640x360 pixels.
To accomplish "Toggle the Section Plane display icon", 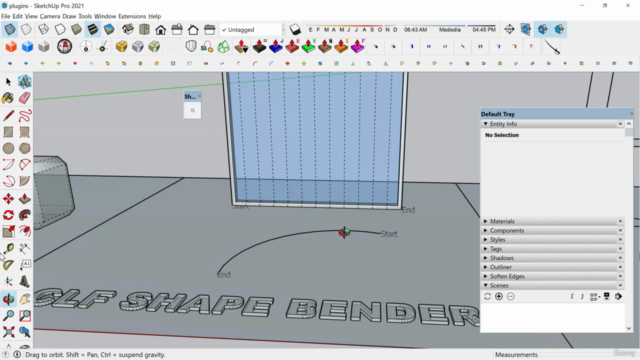I will (x=526, y=29).
